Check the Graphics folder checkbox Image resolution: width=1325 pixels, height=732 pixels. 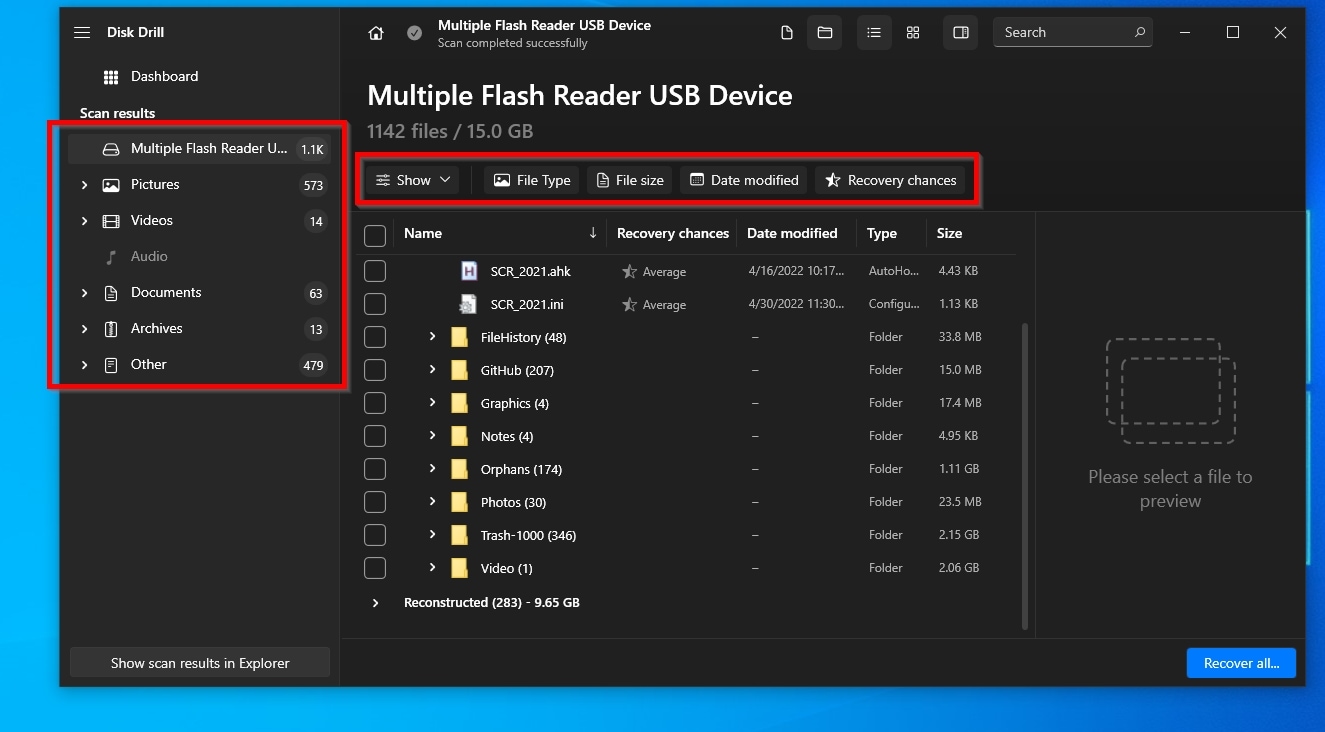point(375,403)
